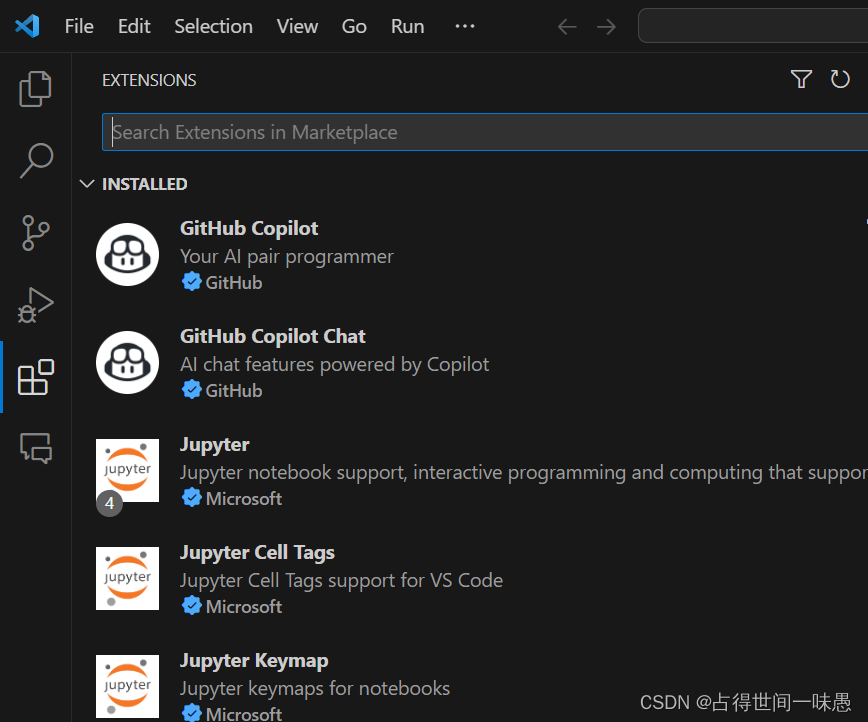The height and width of the screenshot is (722, 868).
Task: Open the View menu
Action: (x=297, y=26)
